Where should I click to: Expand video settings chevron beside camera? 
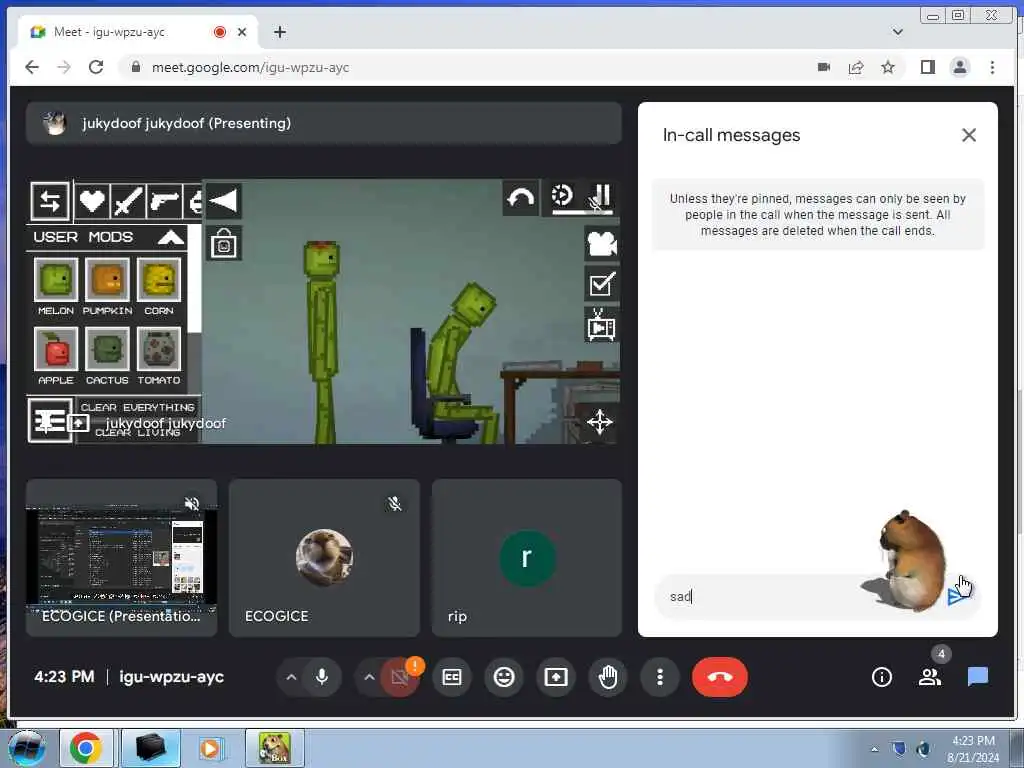(x=369, y=677)
